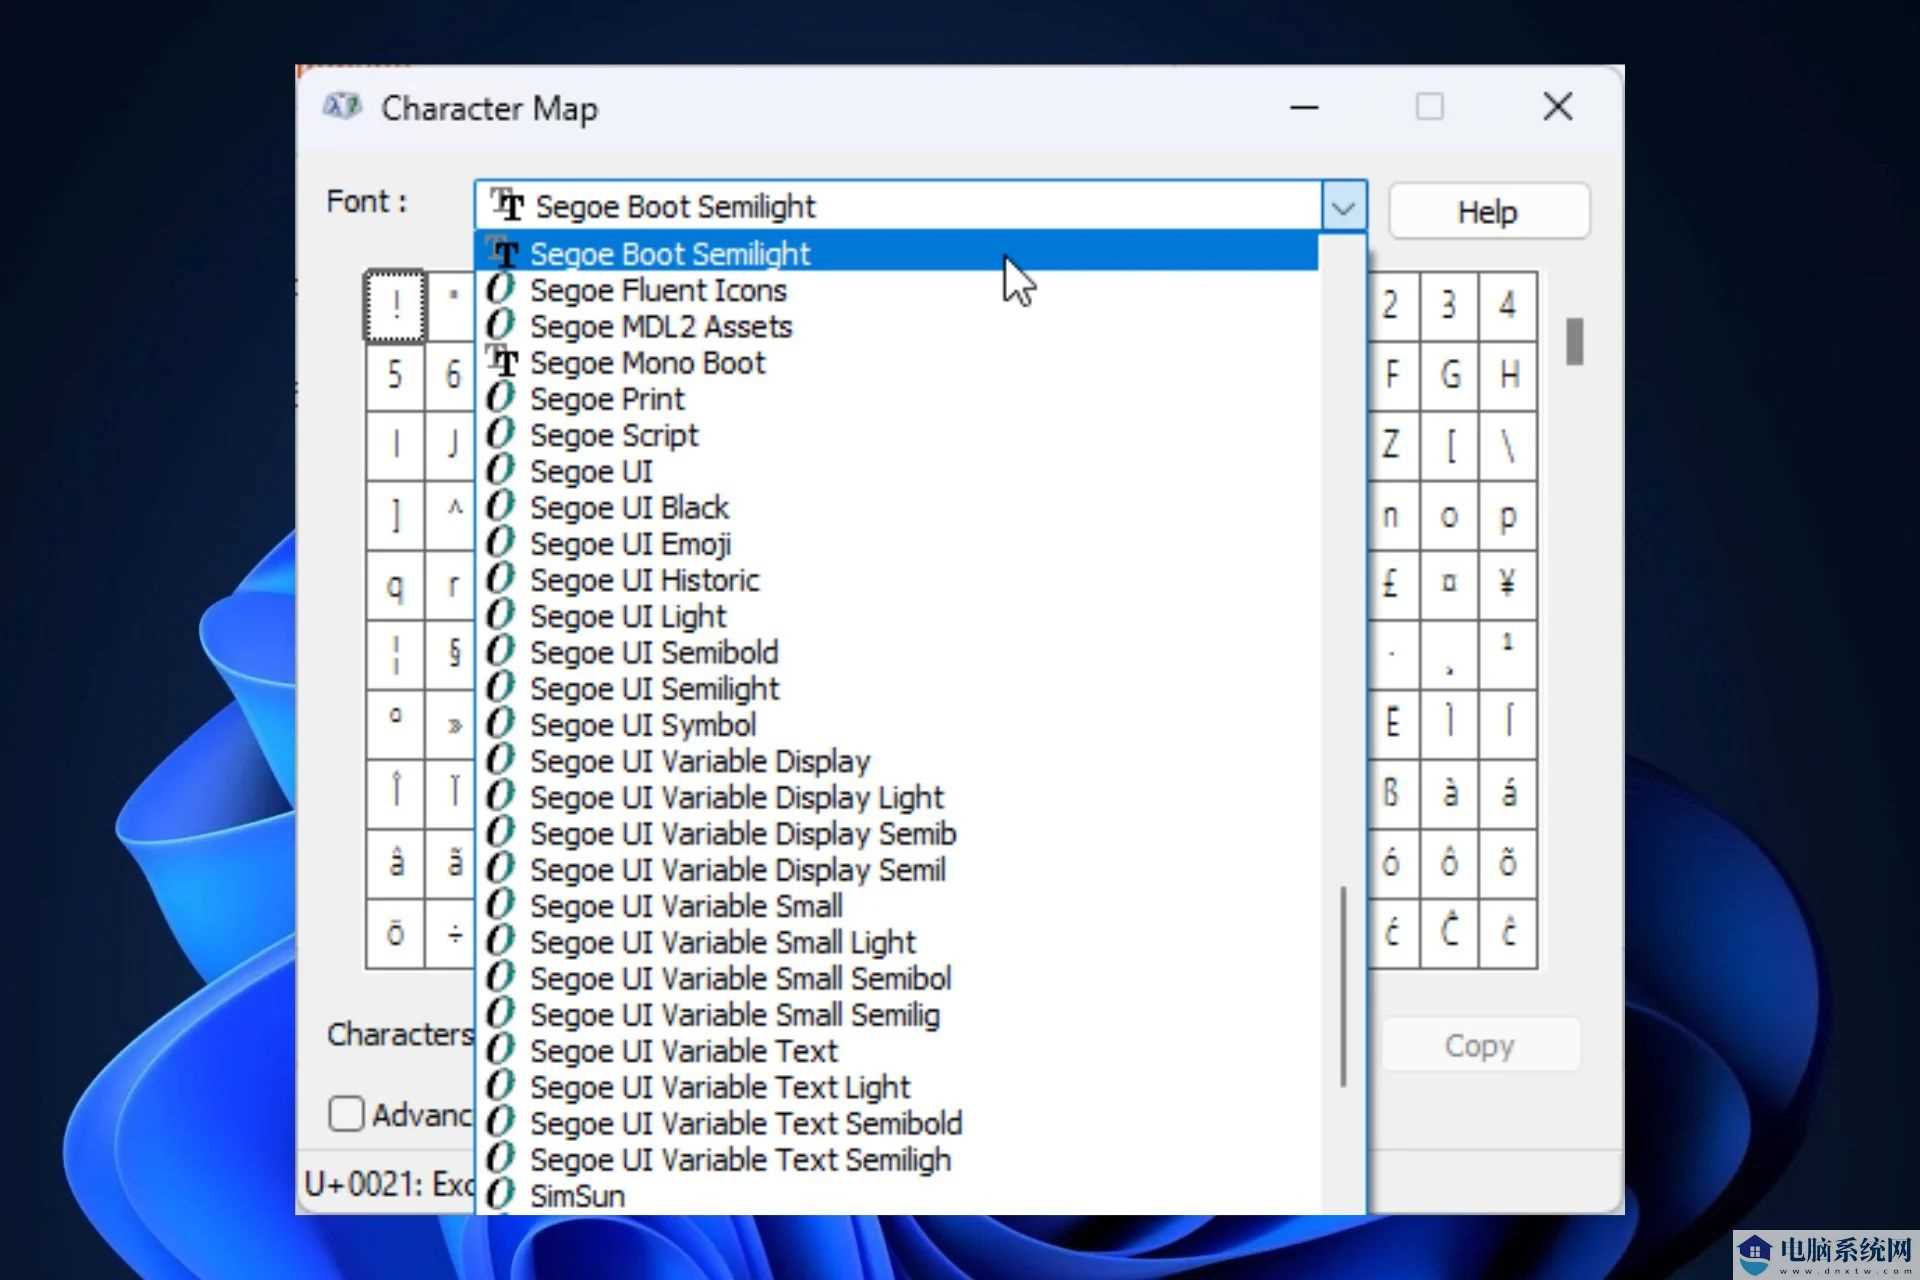Select the section sign character cell
The image size is (1920, 1280).
pos(452,653)
